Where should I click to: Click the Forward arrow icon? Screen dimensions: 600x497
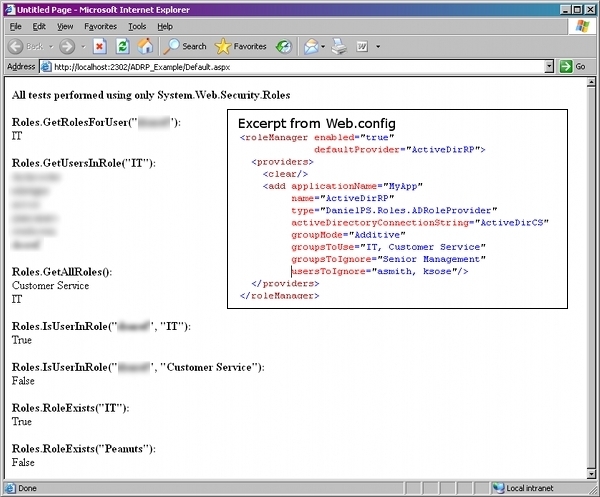[x=67, y=47]
